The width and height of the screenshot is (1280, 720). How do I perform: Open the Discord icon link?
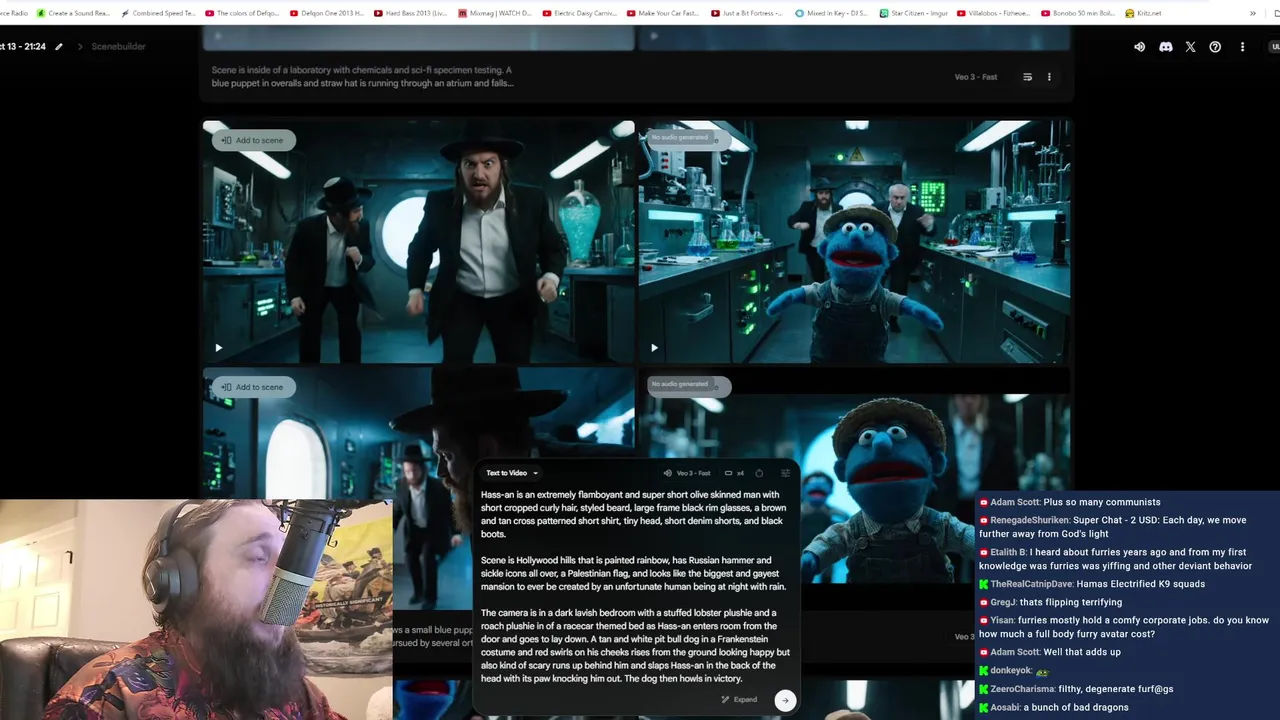1165,47
